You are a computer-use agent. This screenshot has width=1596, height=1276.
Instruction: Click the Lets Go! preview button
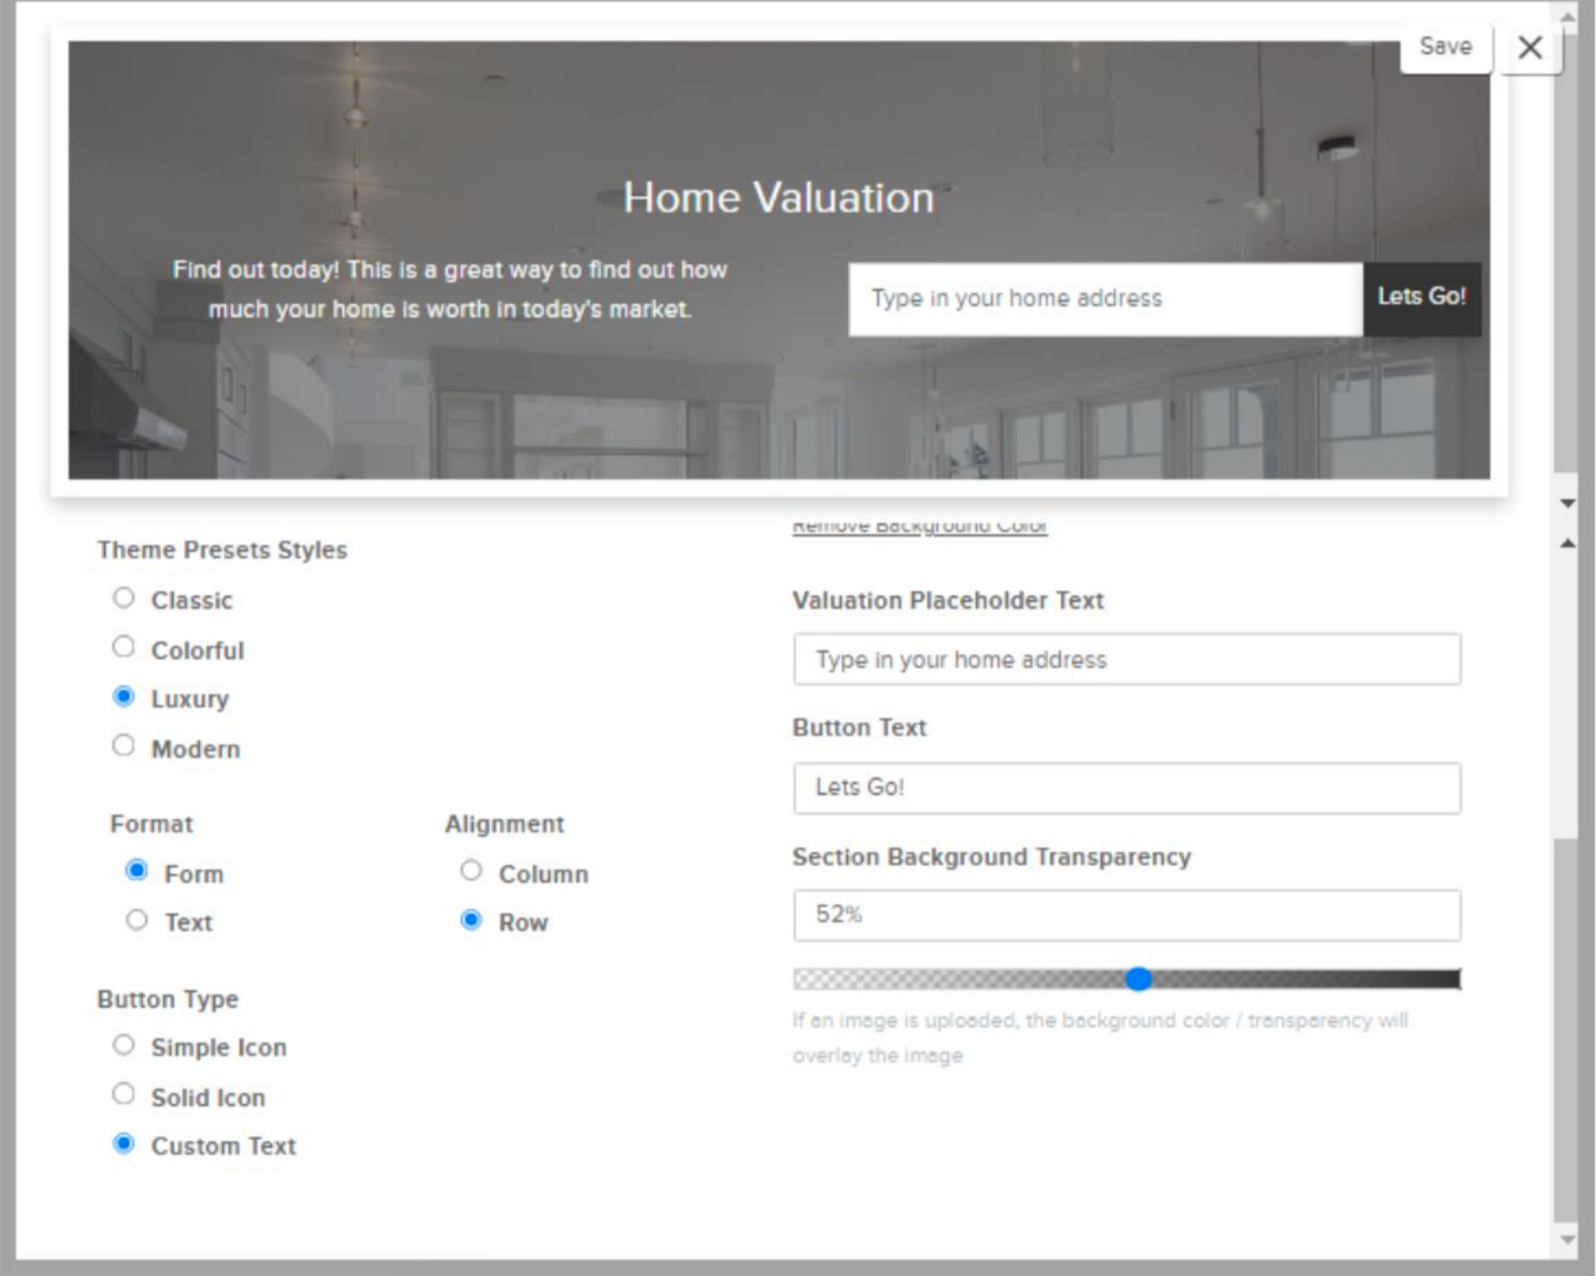point(1421,298)
